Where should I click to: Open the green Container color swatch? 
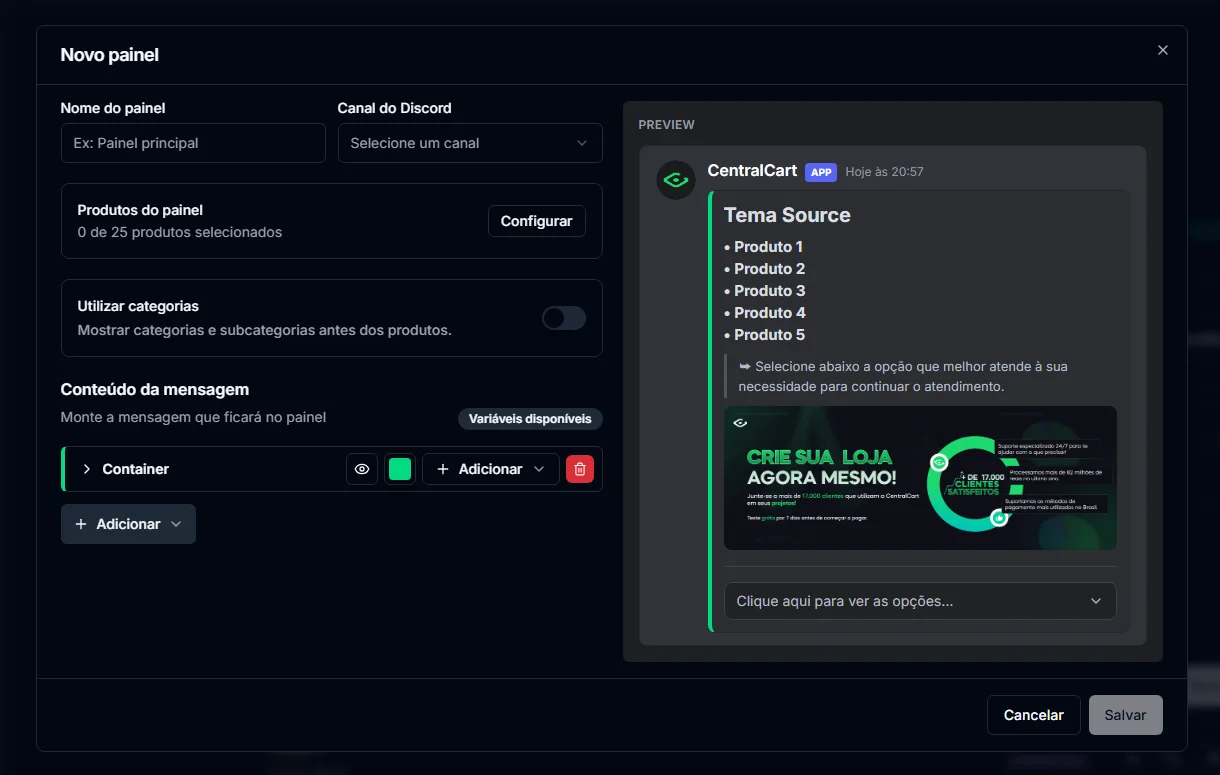pyautogui.click(x=400, y=469)
